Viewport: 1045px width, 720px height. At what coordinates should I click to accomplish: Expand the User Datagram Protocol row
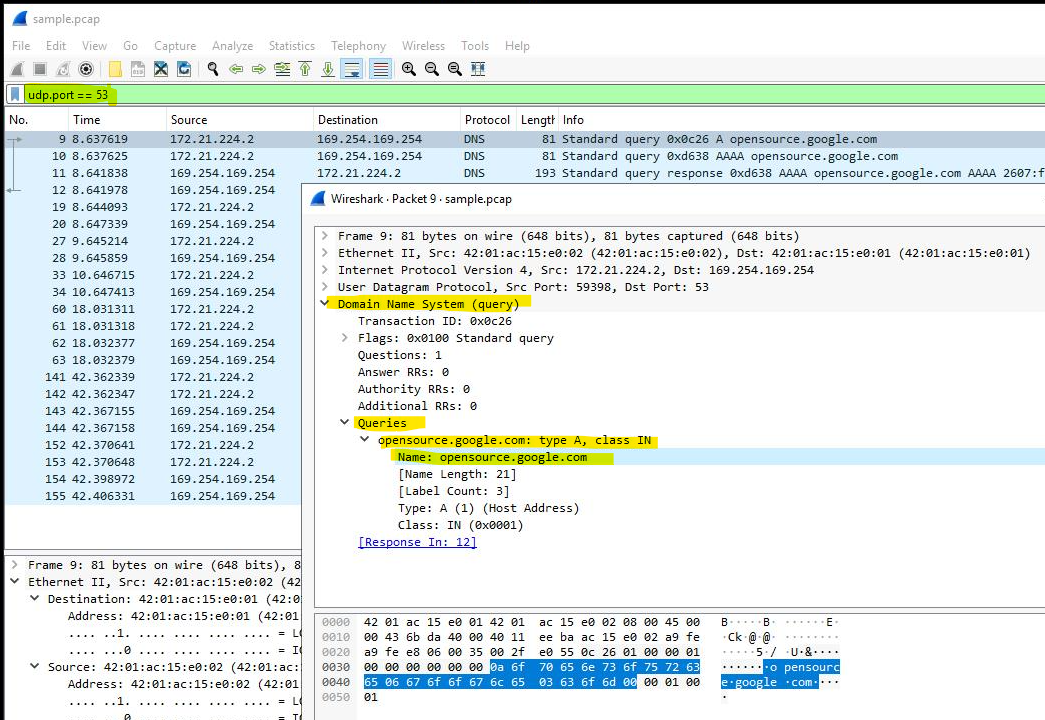[x=325, y=287]
